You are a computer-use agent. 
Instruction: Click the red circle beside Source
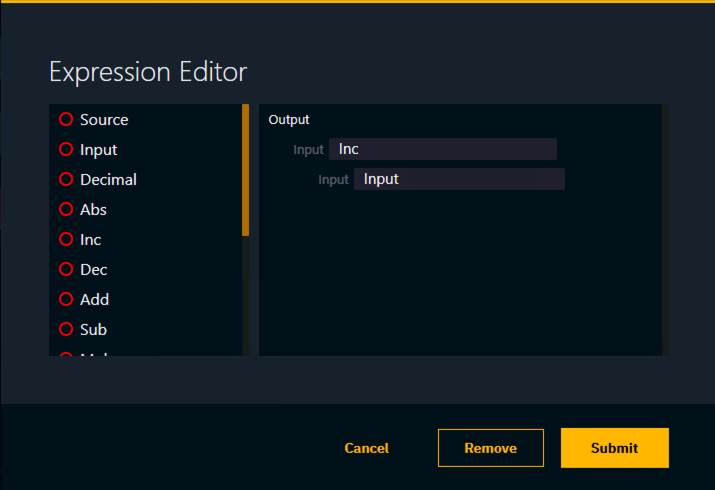tap(66, 119)
